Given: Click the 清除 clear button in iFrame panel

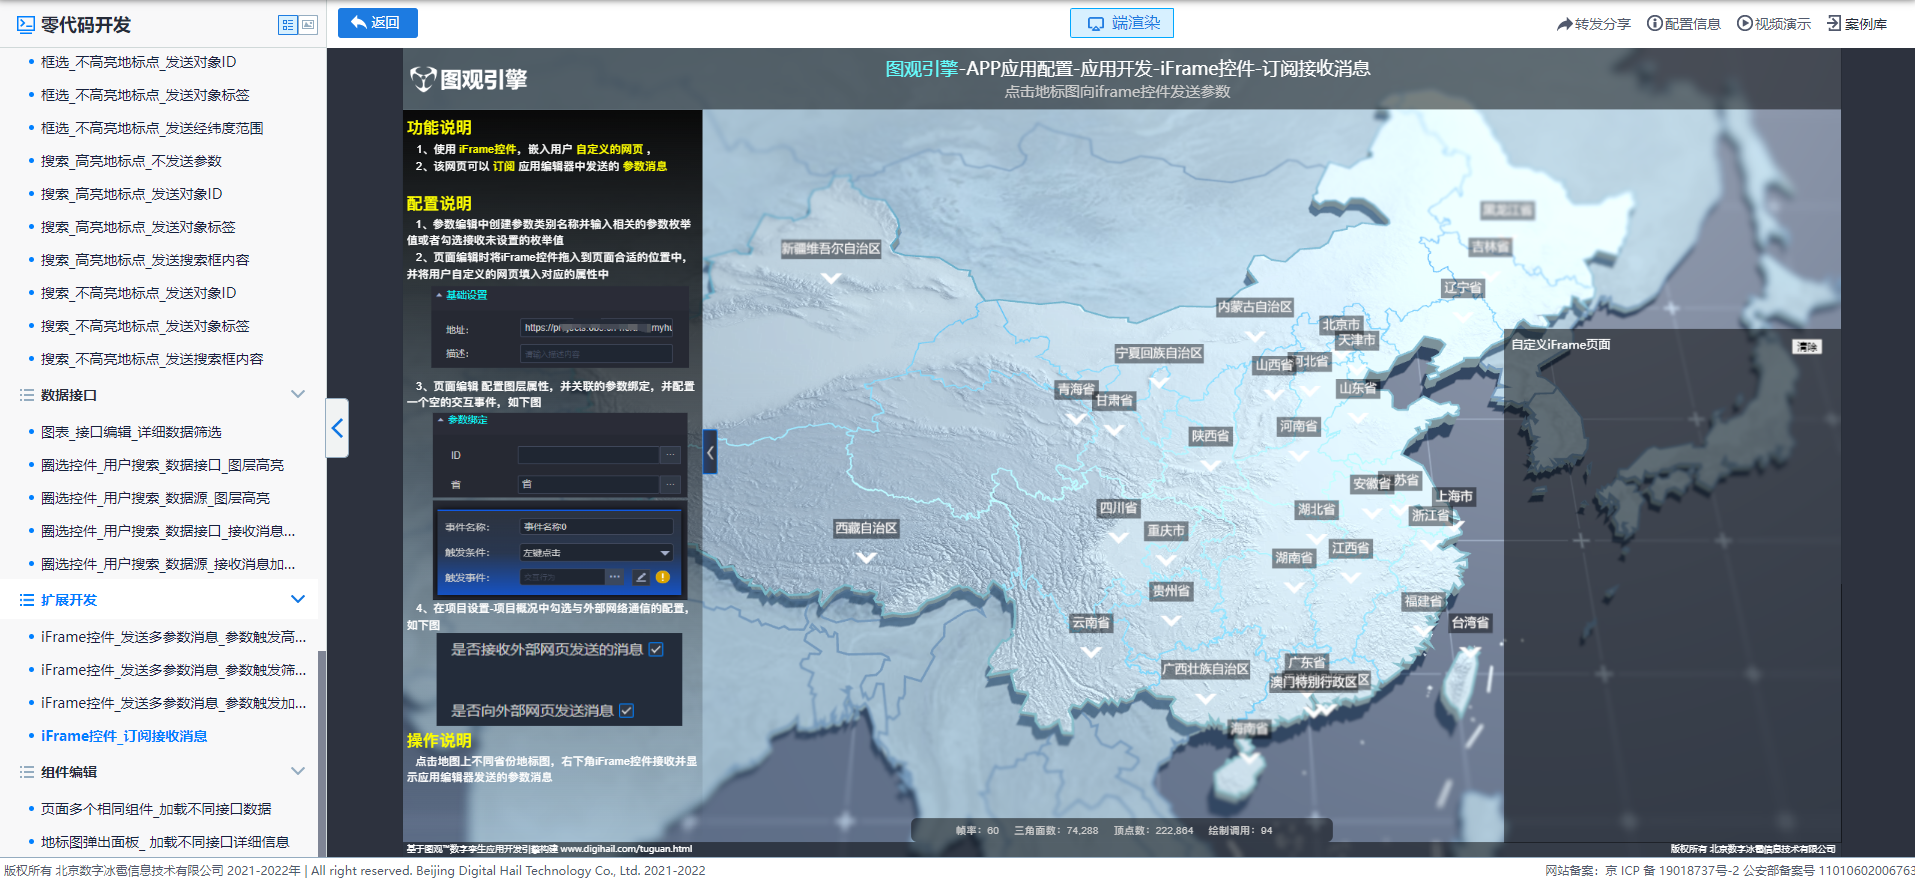Looking at the screenshot, I should coord(1807,347).
